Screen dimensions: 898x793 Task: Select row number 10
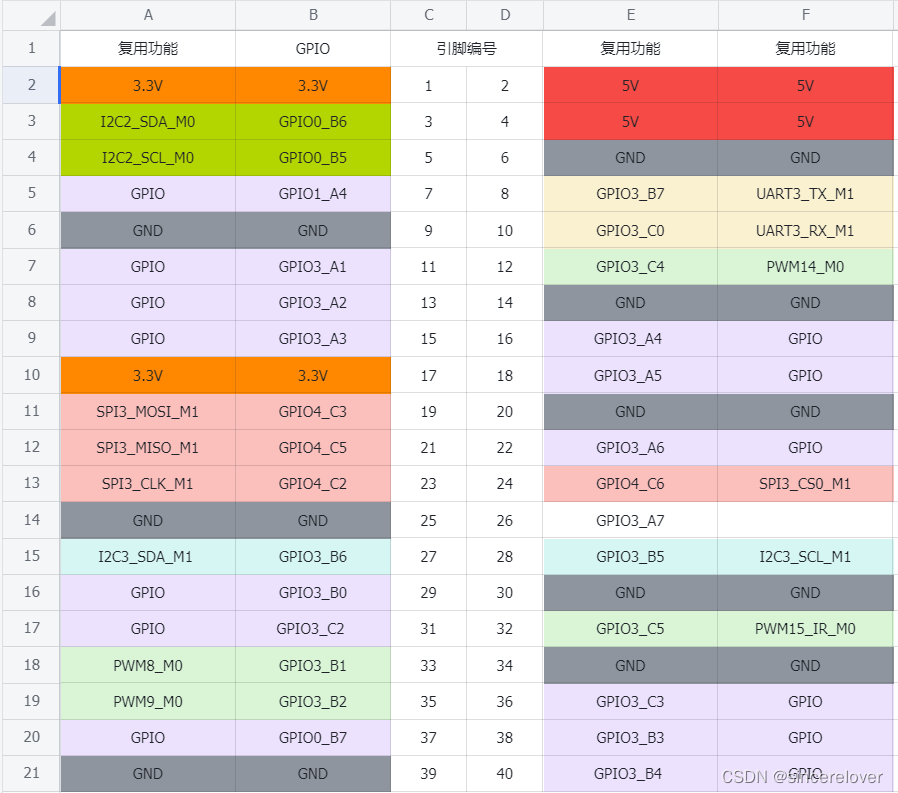[31, 375]
